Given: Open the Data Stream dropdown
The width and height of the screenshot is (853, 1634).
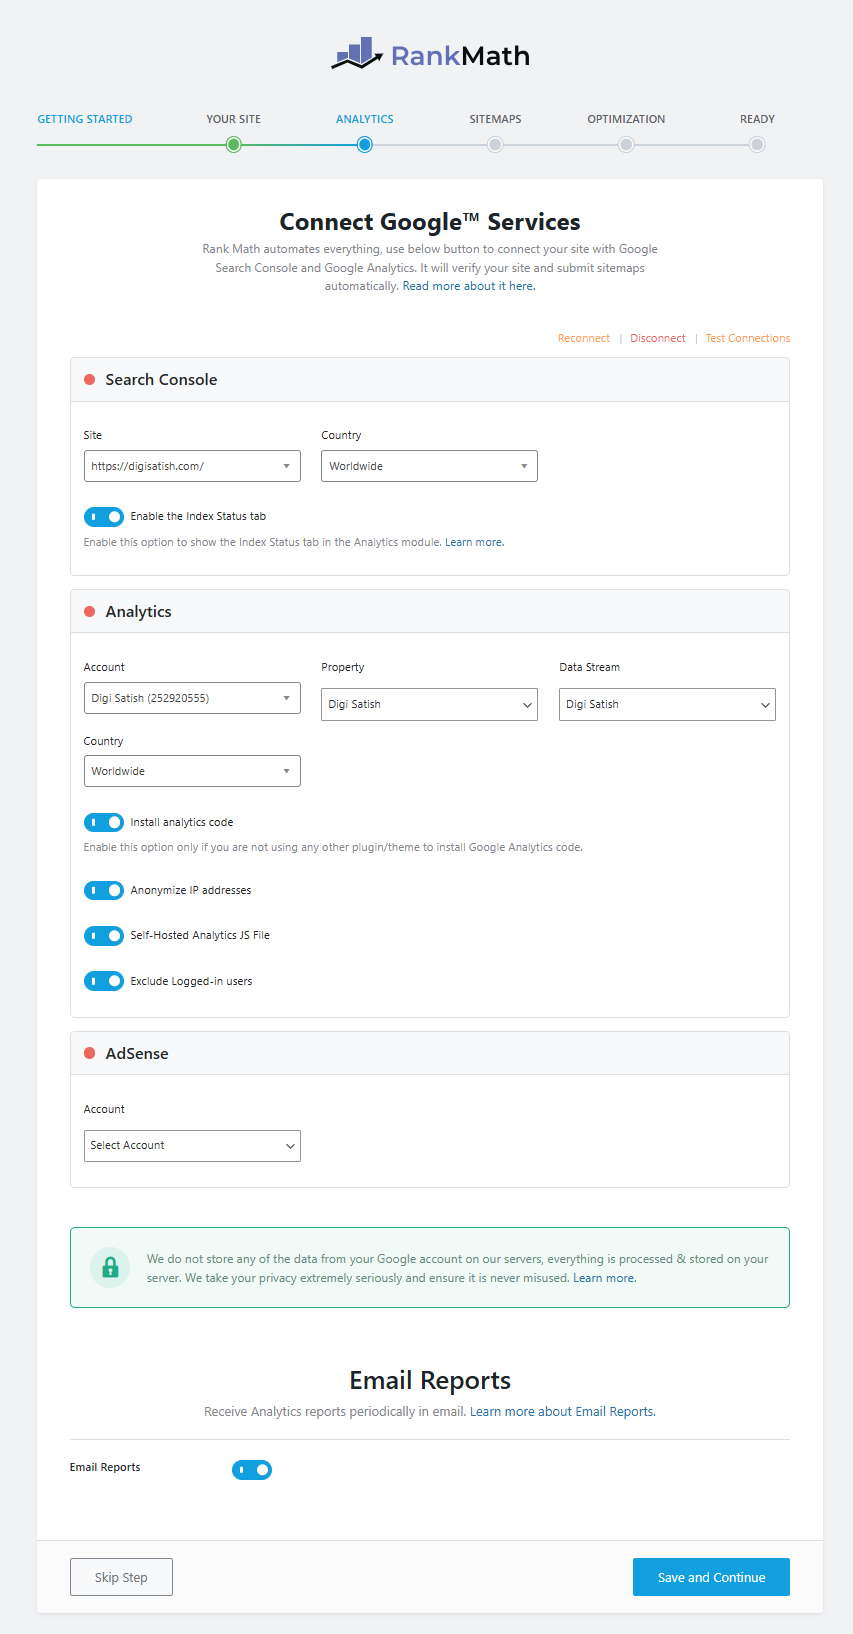Looking at the screenshot, I should [667, 704].
